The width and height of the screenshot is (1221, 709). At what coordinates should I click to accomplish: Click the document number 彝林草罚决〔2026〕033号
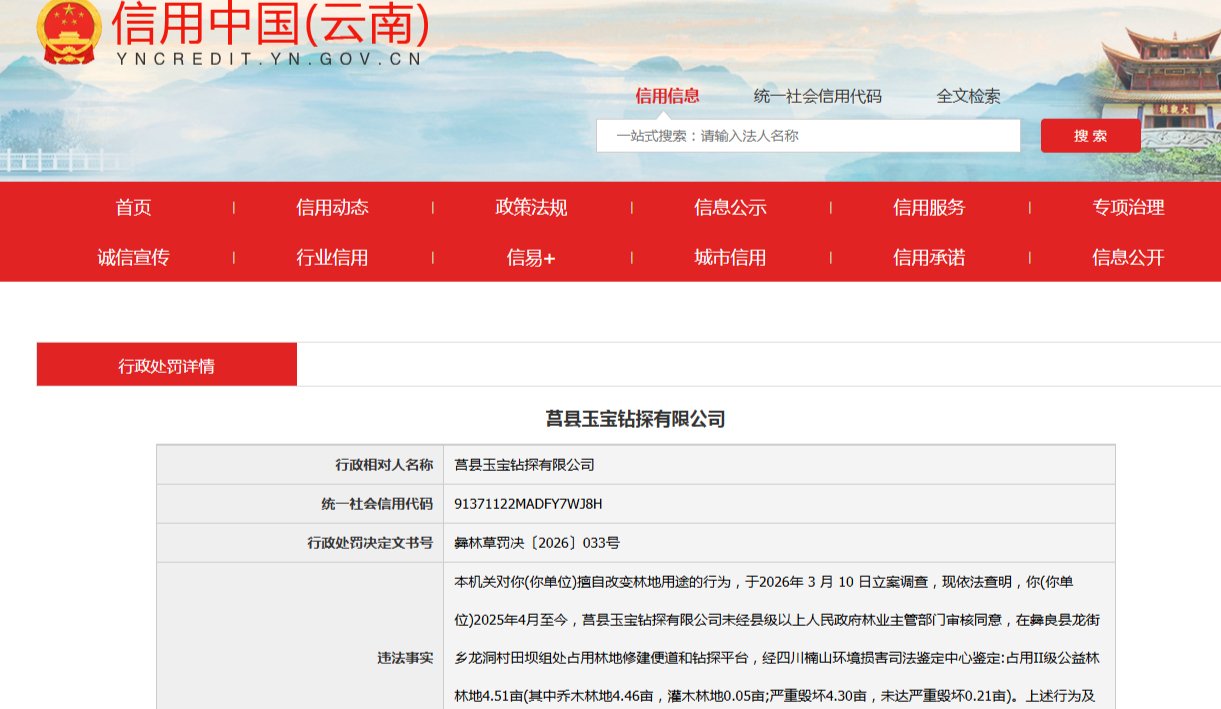click(537, 543)
